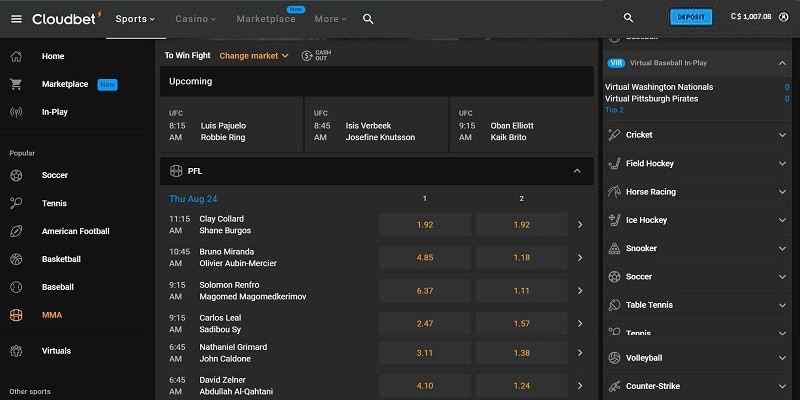Bet 1.92 on Clay Collard
This screenshot has width=800, height=400.
[x=424, y=224]
